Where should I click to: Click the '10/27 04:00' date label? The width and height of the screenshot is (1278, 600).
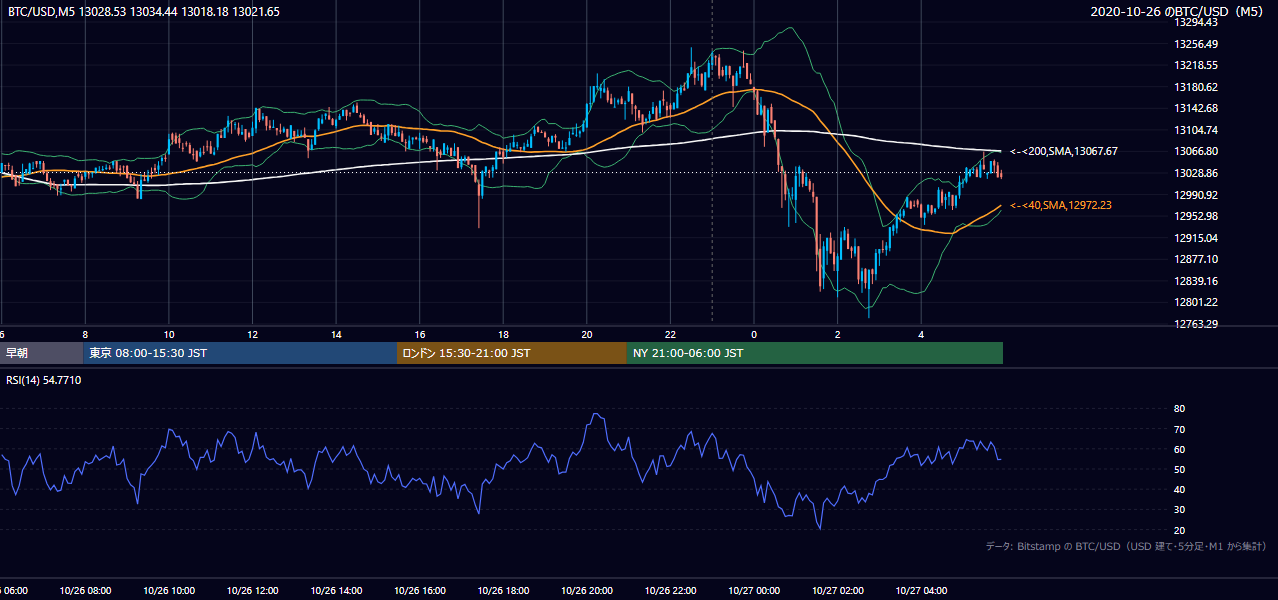click(921, 591)
